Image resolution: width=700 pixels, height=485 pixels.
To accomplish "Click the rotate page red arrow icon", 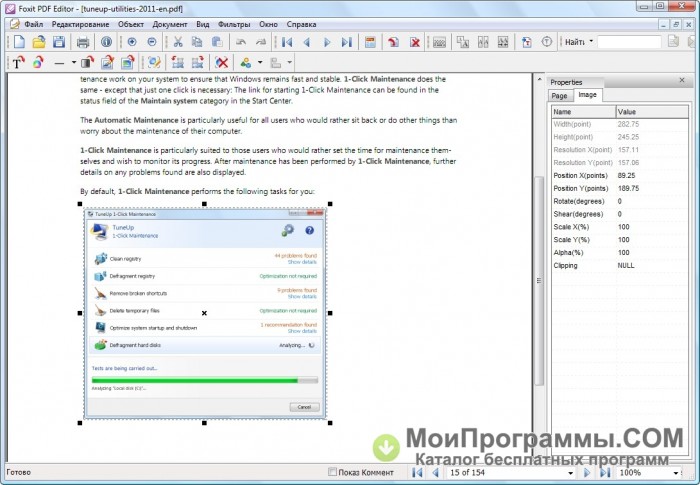I will pos(393,42).
